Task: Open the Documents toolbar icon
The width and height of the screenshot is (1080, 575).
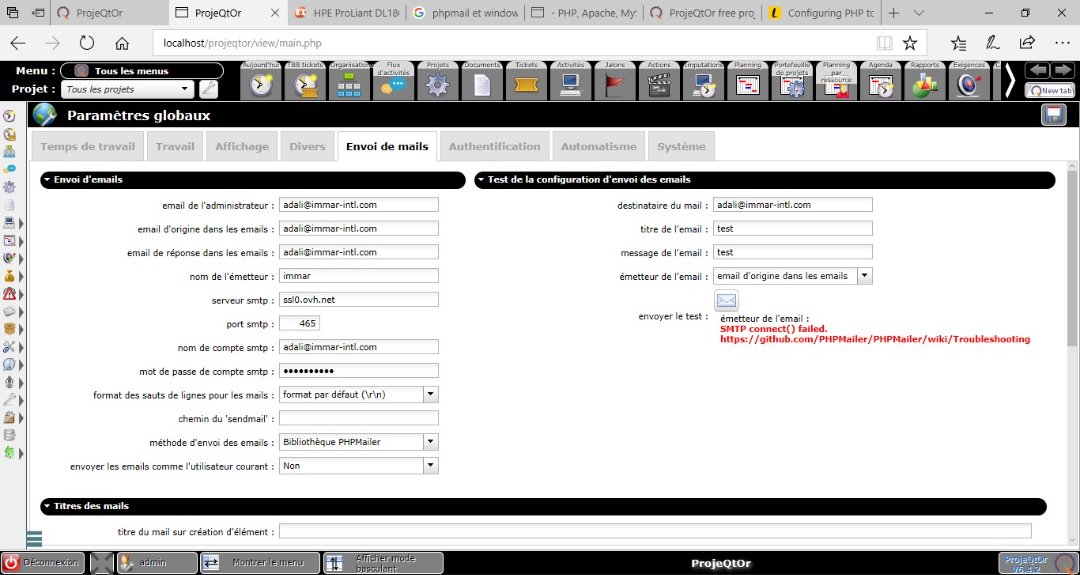Action: tap(482, 85)
